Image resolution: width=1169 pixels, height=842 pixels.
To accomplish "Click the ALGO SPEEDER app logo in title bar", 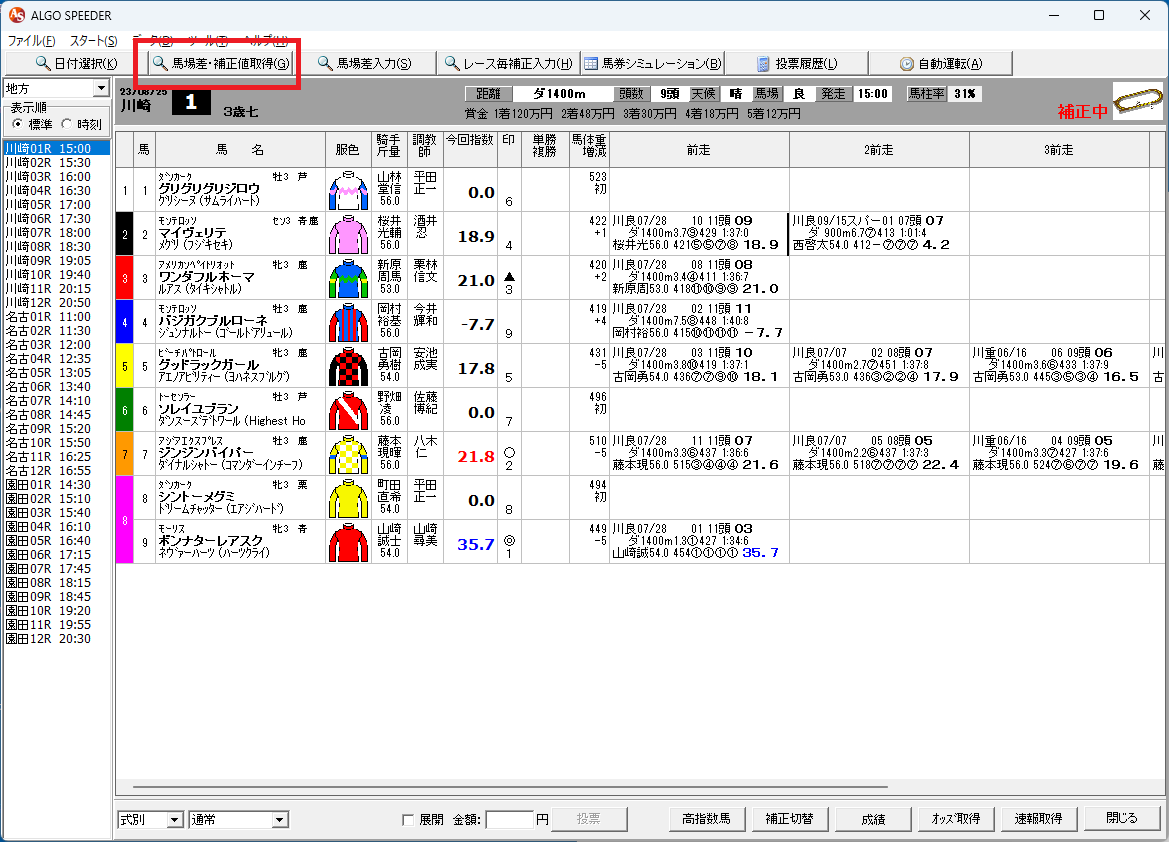I will tap(16, 15).
